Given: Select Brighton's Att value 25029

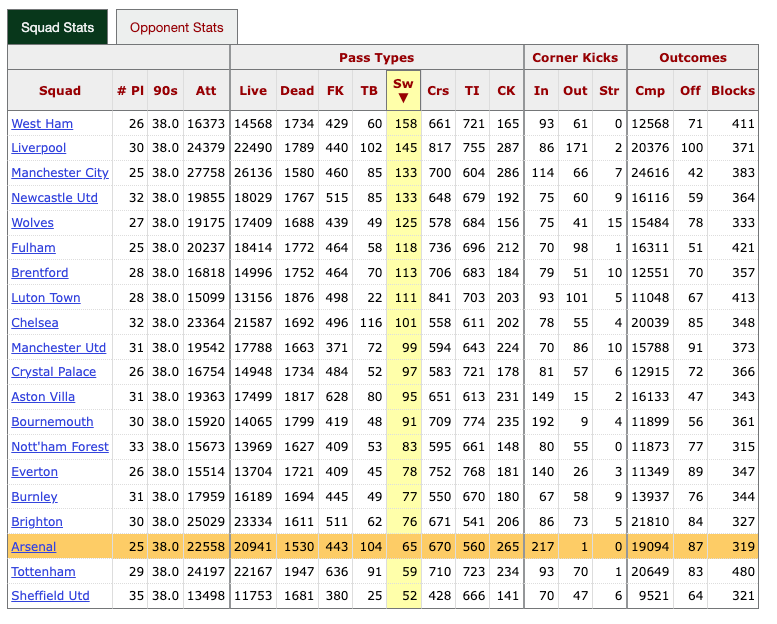Looking at the screenshot, I should click(206, 522).
